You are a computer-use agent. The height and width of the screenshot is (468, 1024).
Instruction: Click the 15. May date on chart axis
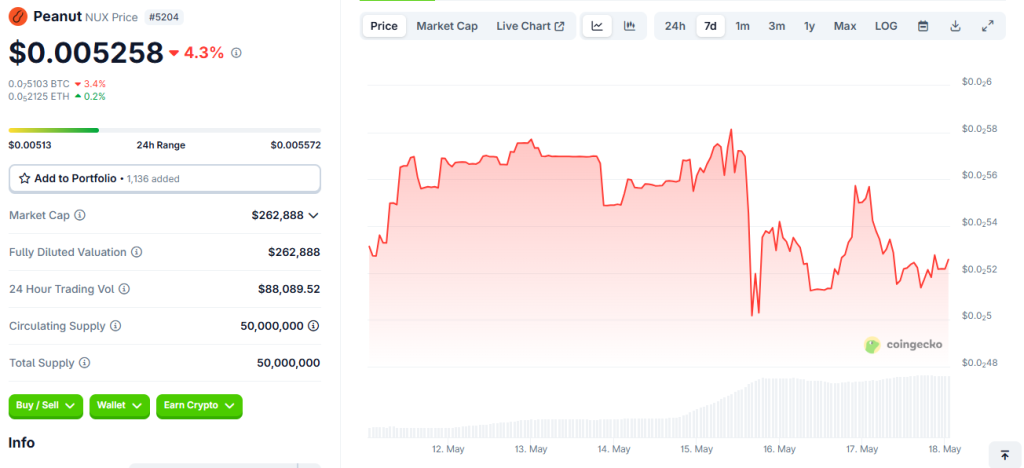pyautogui.click(x=696, y=449)
